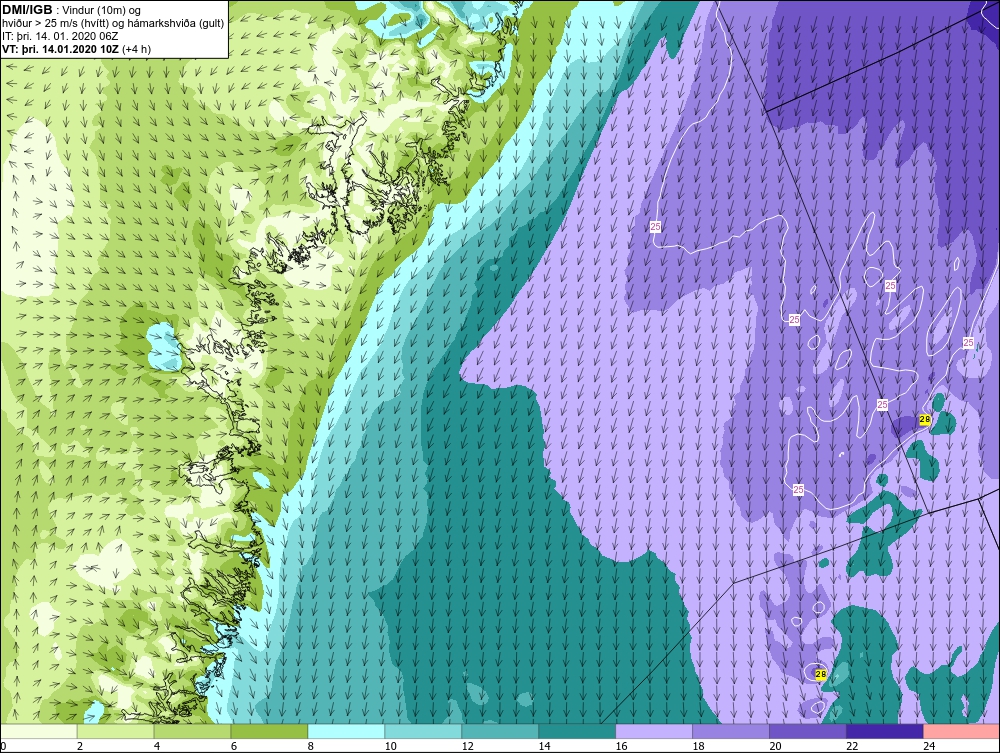Click the pink legend swatch above 24 m/s

pyautogui.click(x=961, y=731)
